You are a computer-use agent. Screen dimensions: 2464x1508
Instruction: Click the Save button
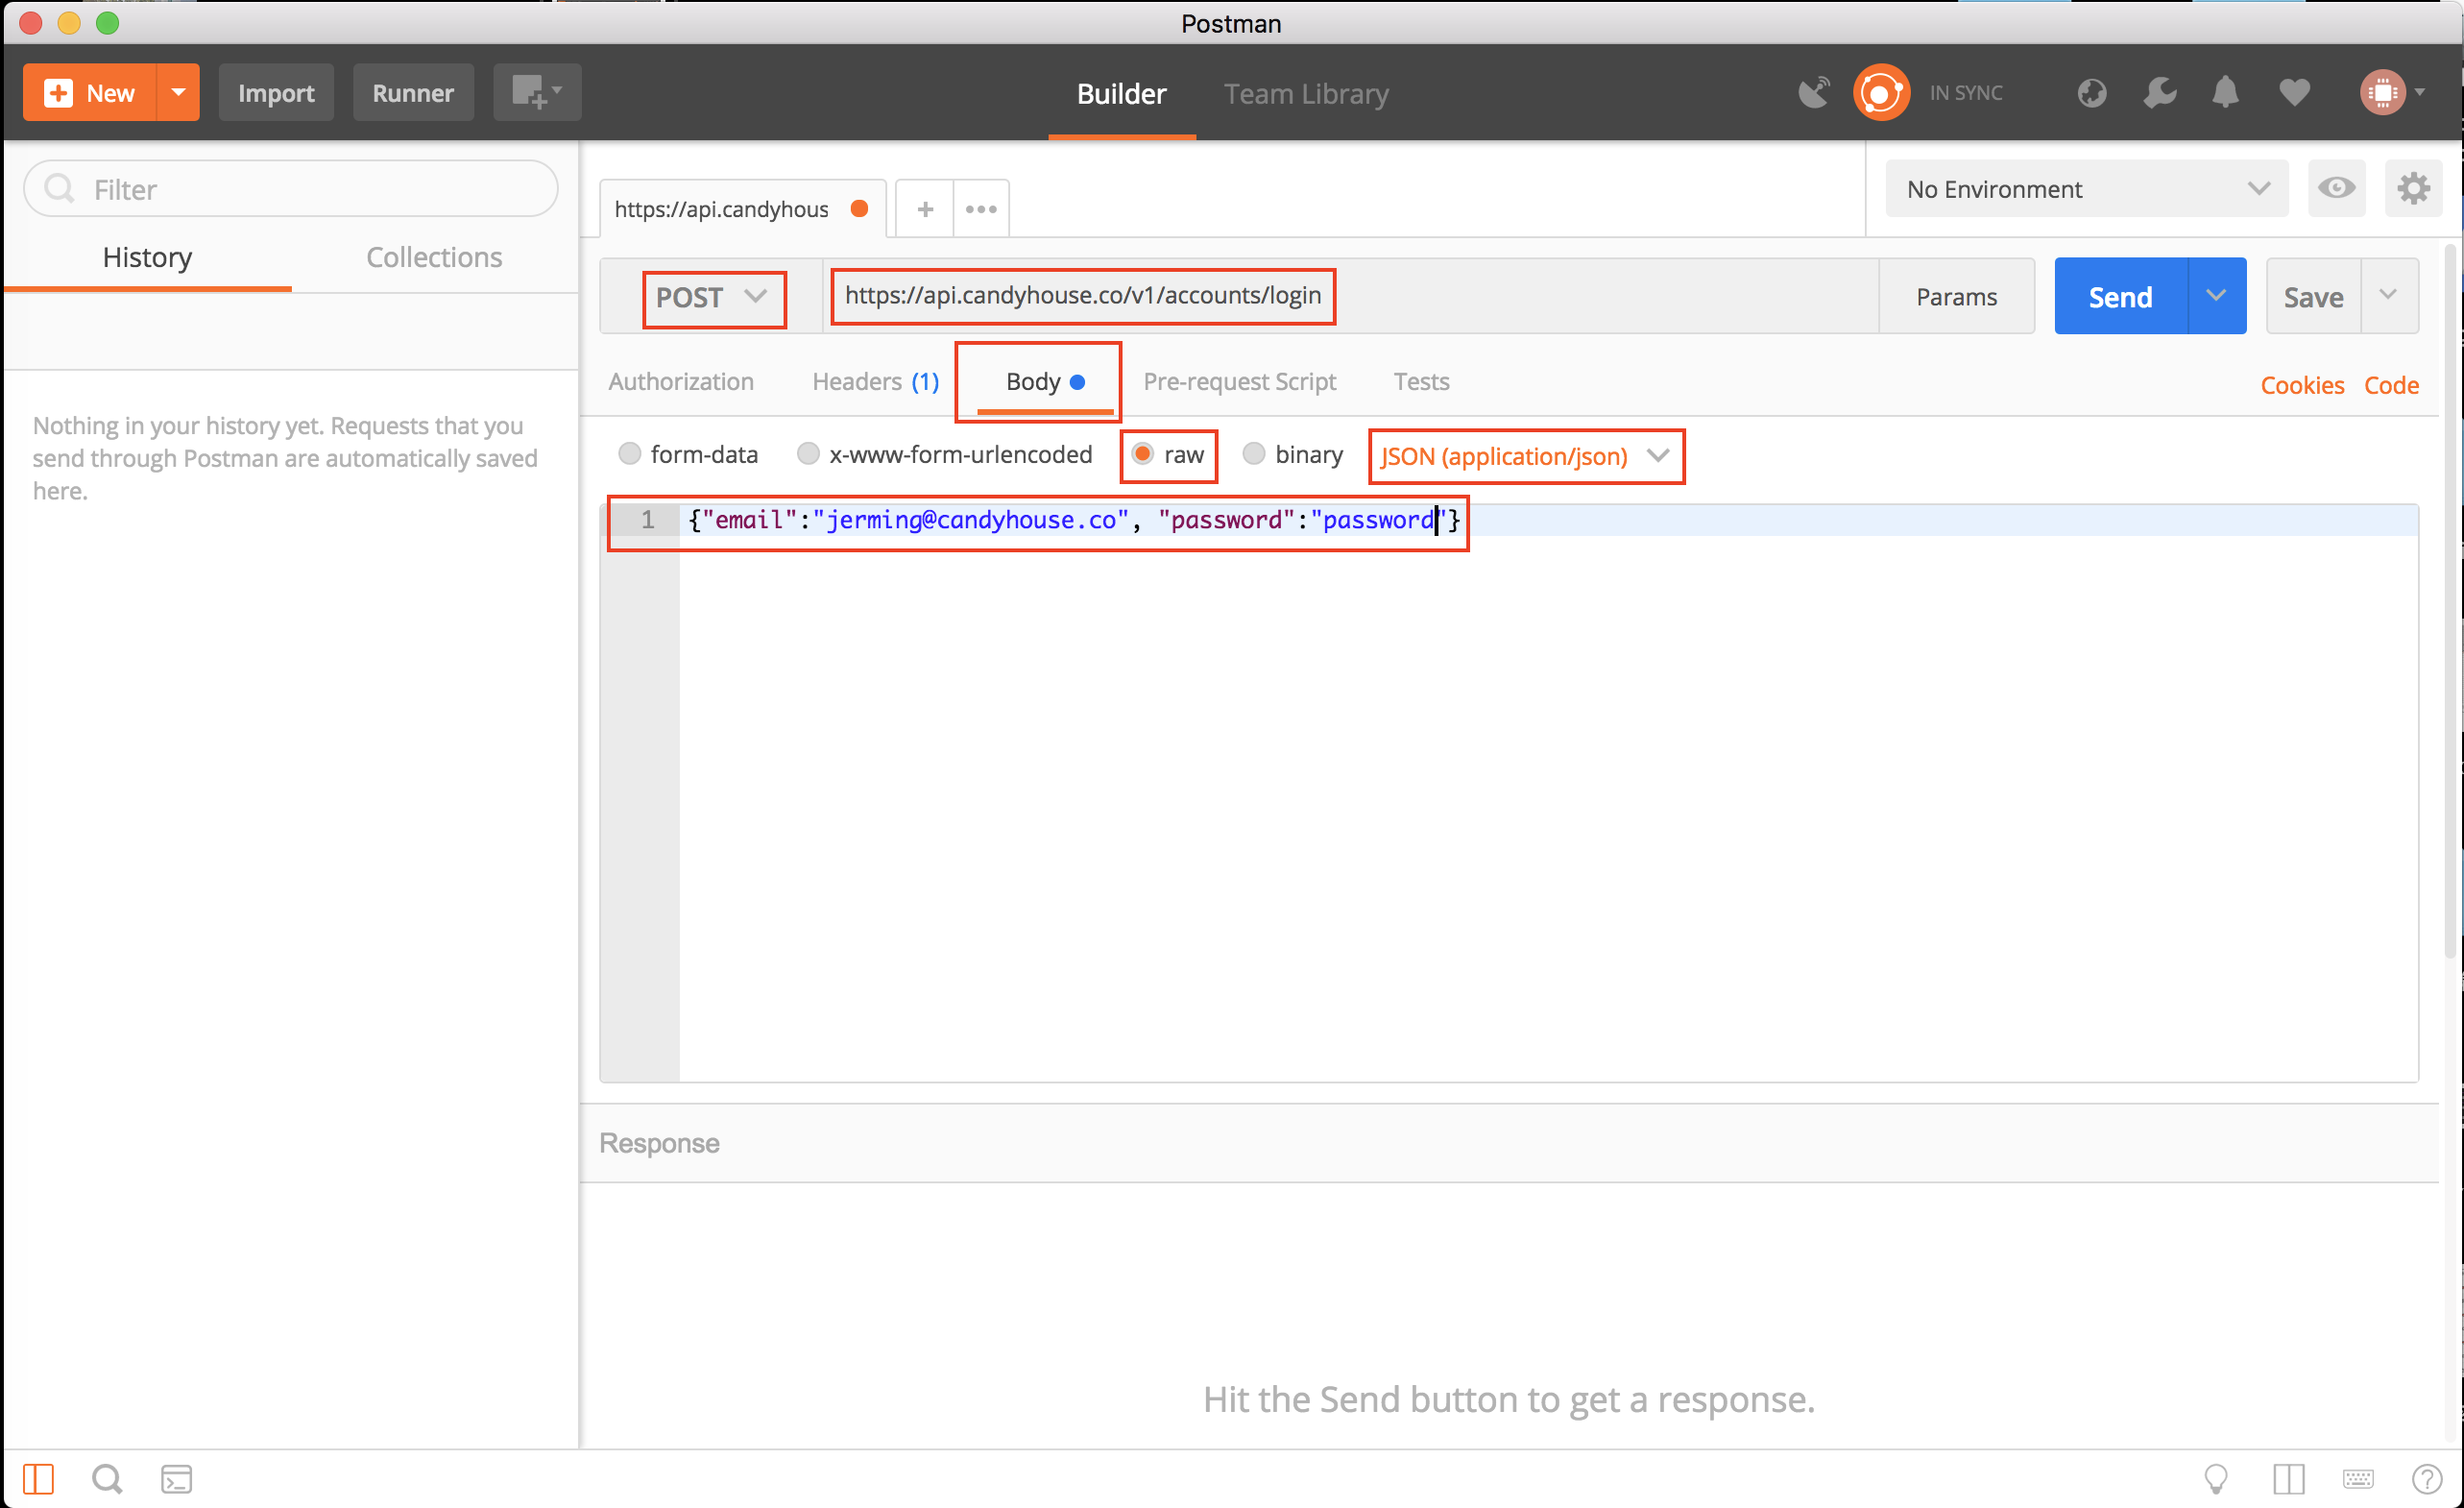2313,297
